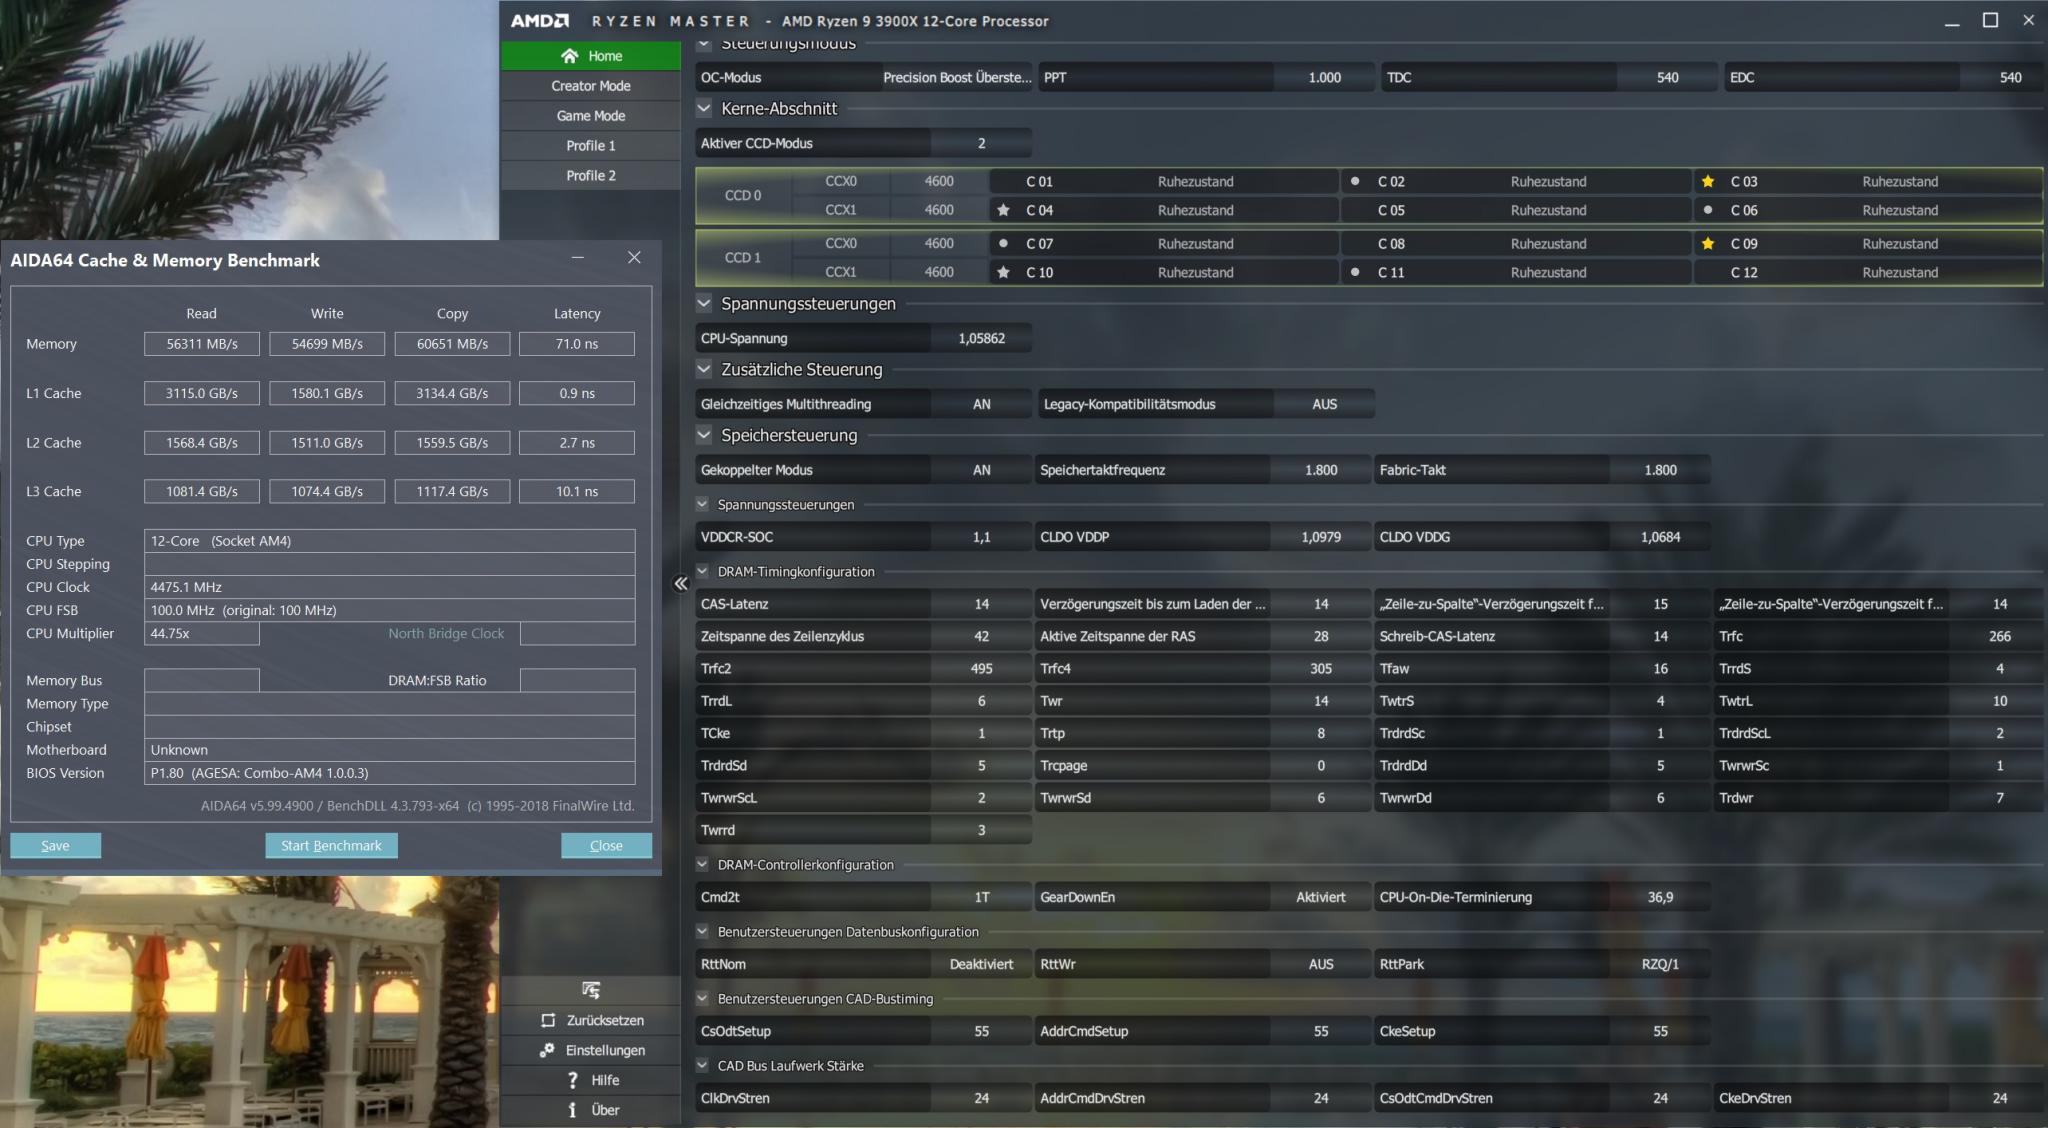The width and height of the screenshot is (2048, 1128).
Task: Collapse the DRAM-Controllerkonfiguration section
Action: (x=702, y=864)
